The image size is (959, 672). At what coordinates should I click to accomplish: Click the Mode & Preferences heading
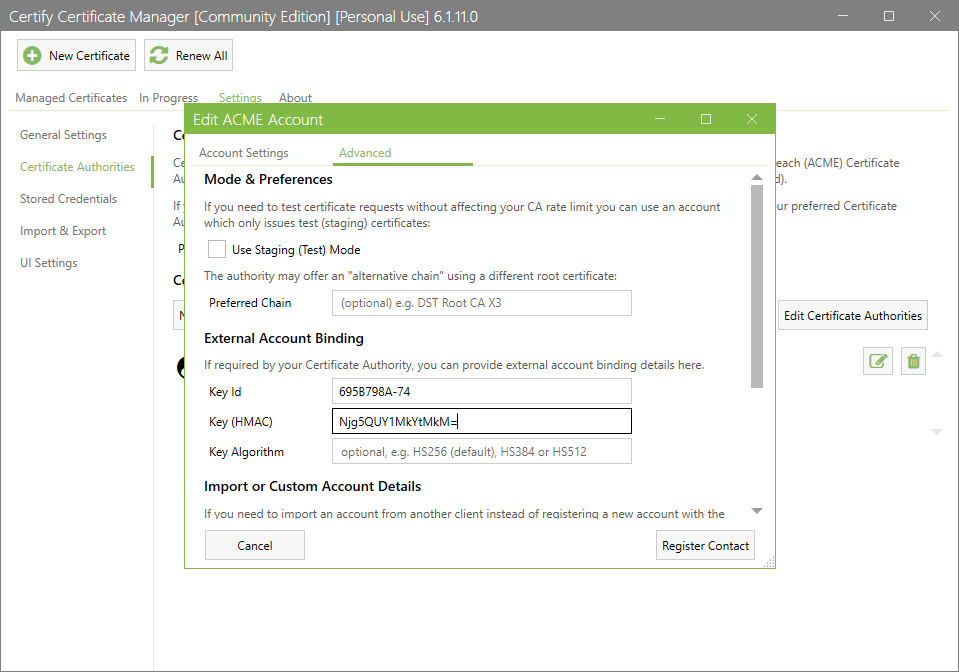(x=268, y=179)
